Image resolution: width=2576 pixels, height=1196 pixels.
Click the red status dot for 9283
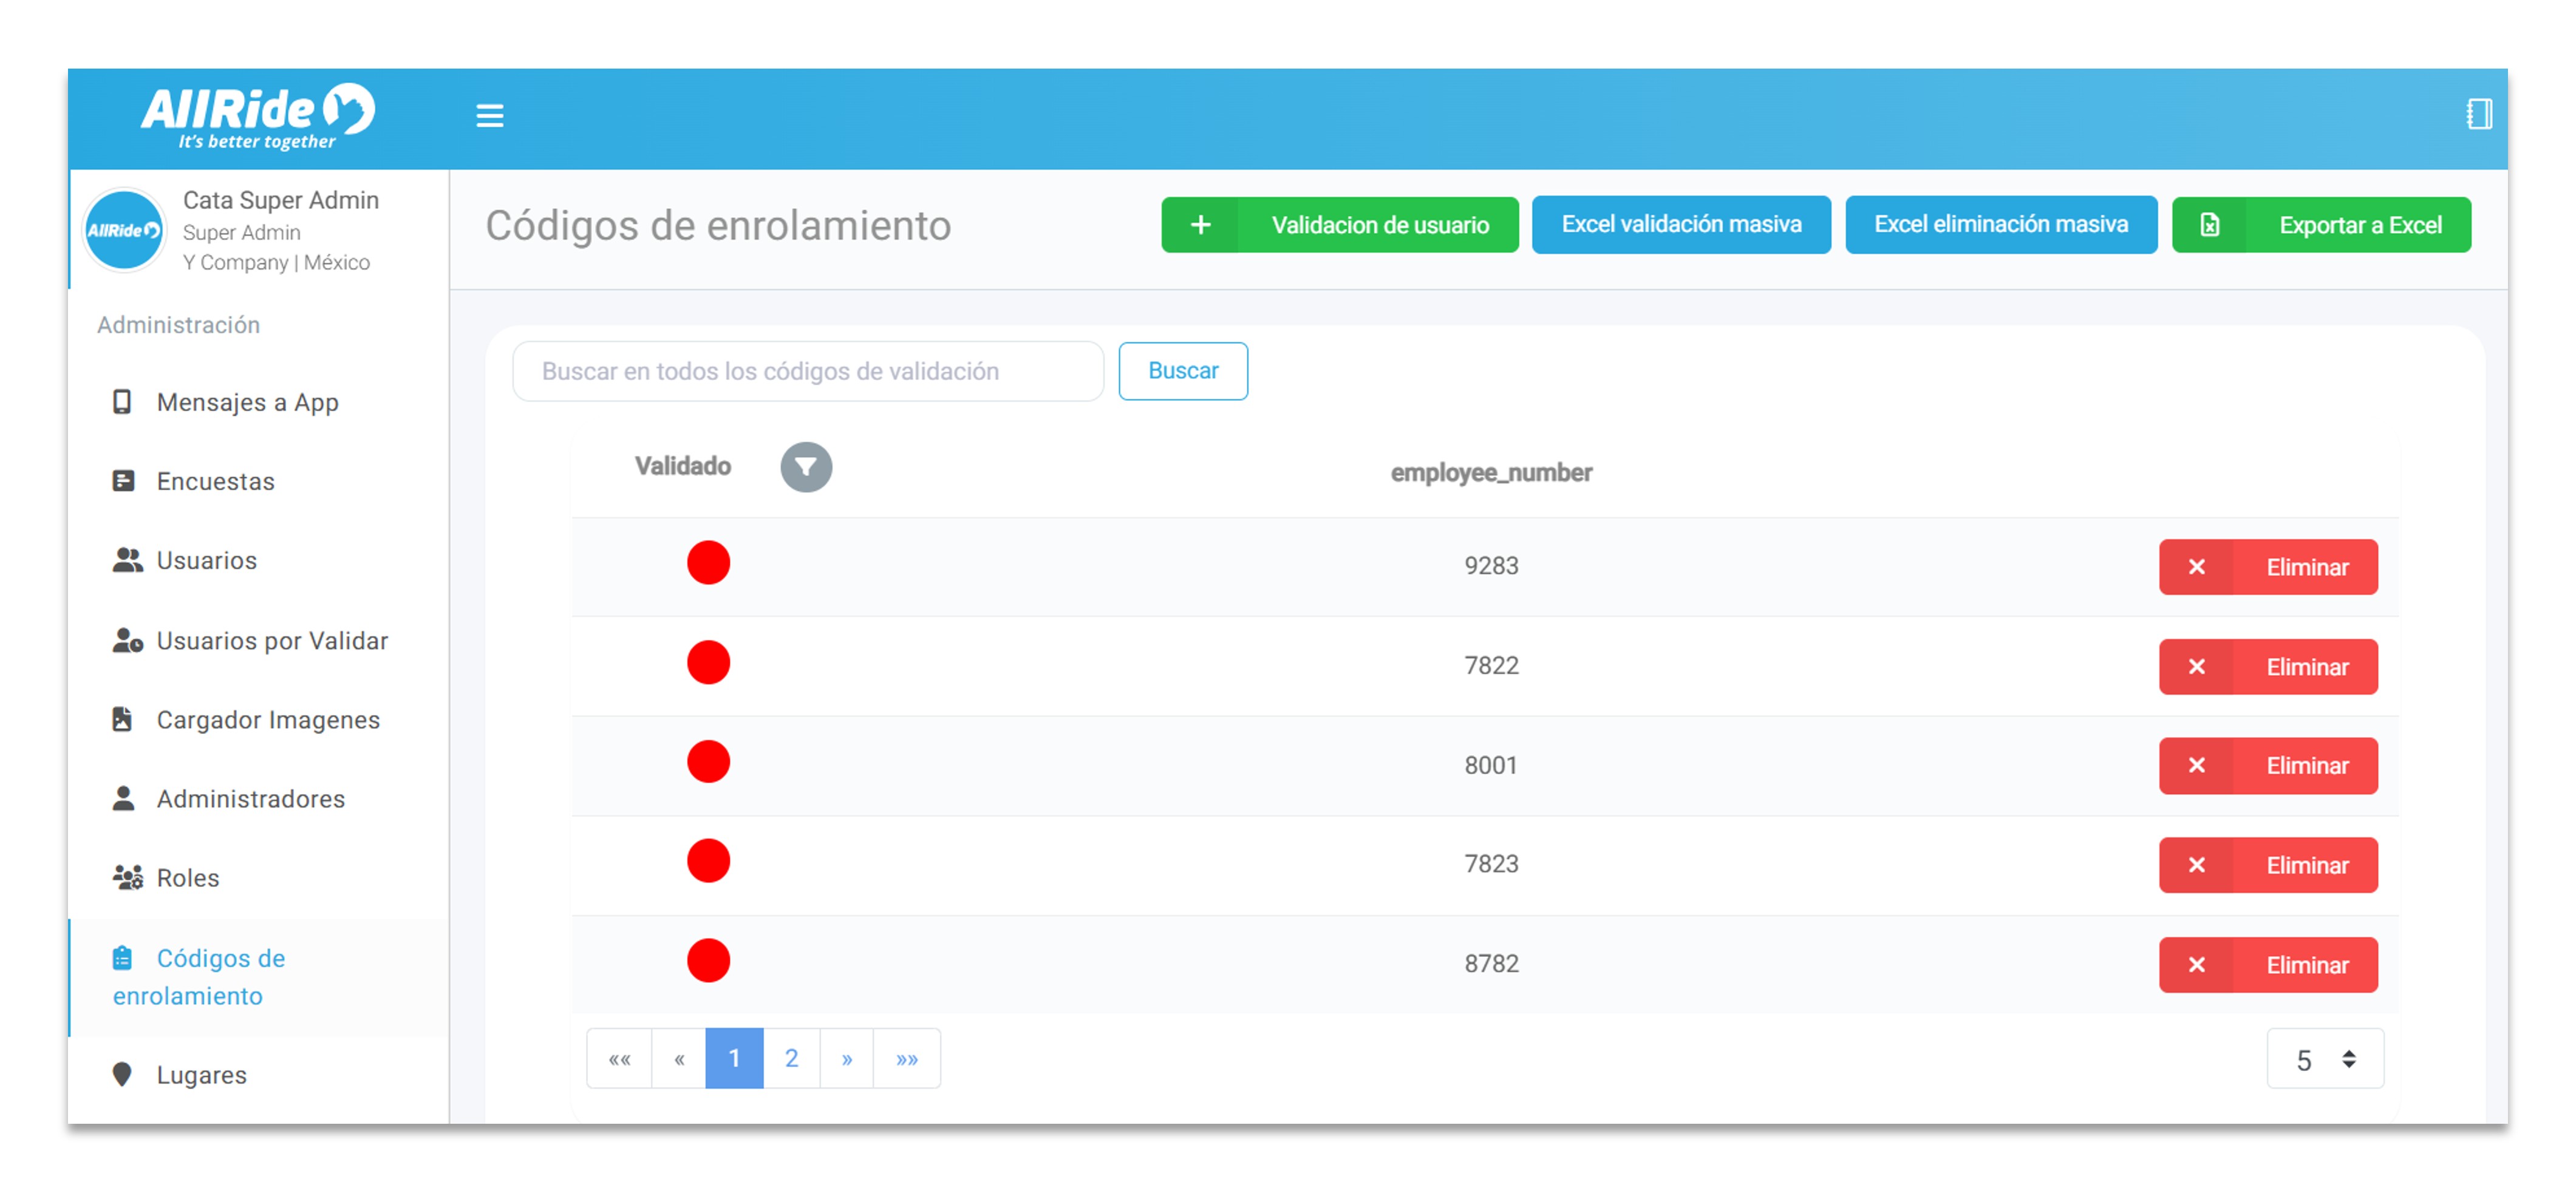point(708,563)
